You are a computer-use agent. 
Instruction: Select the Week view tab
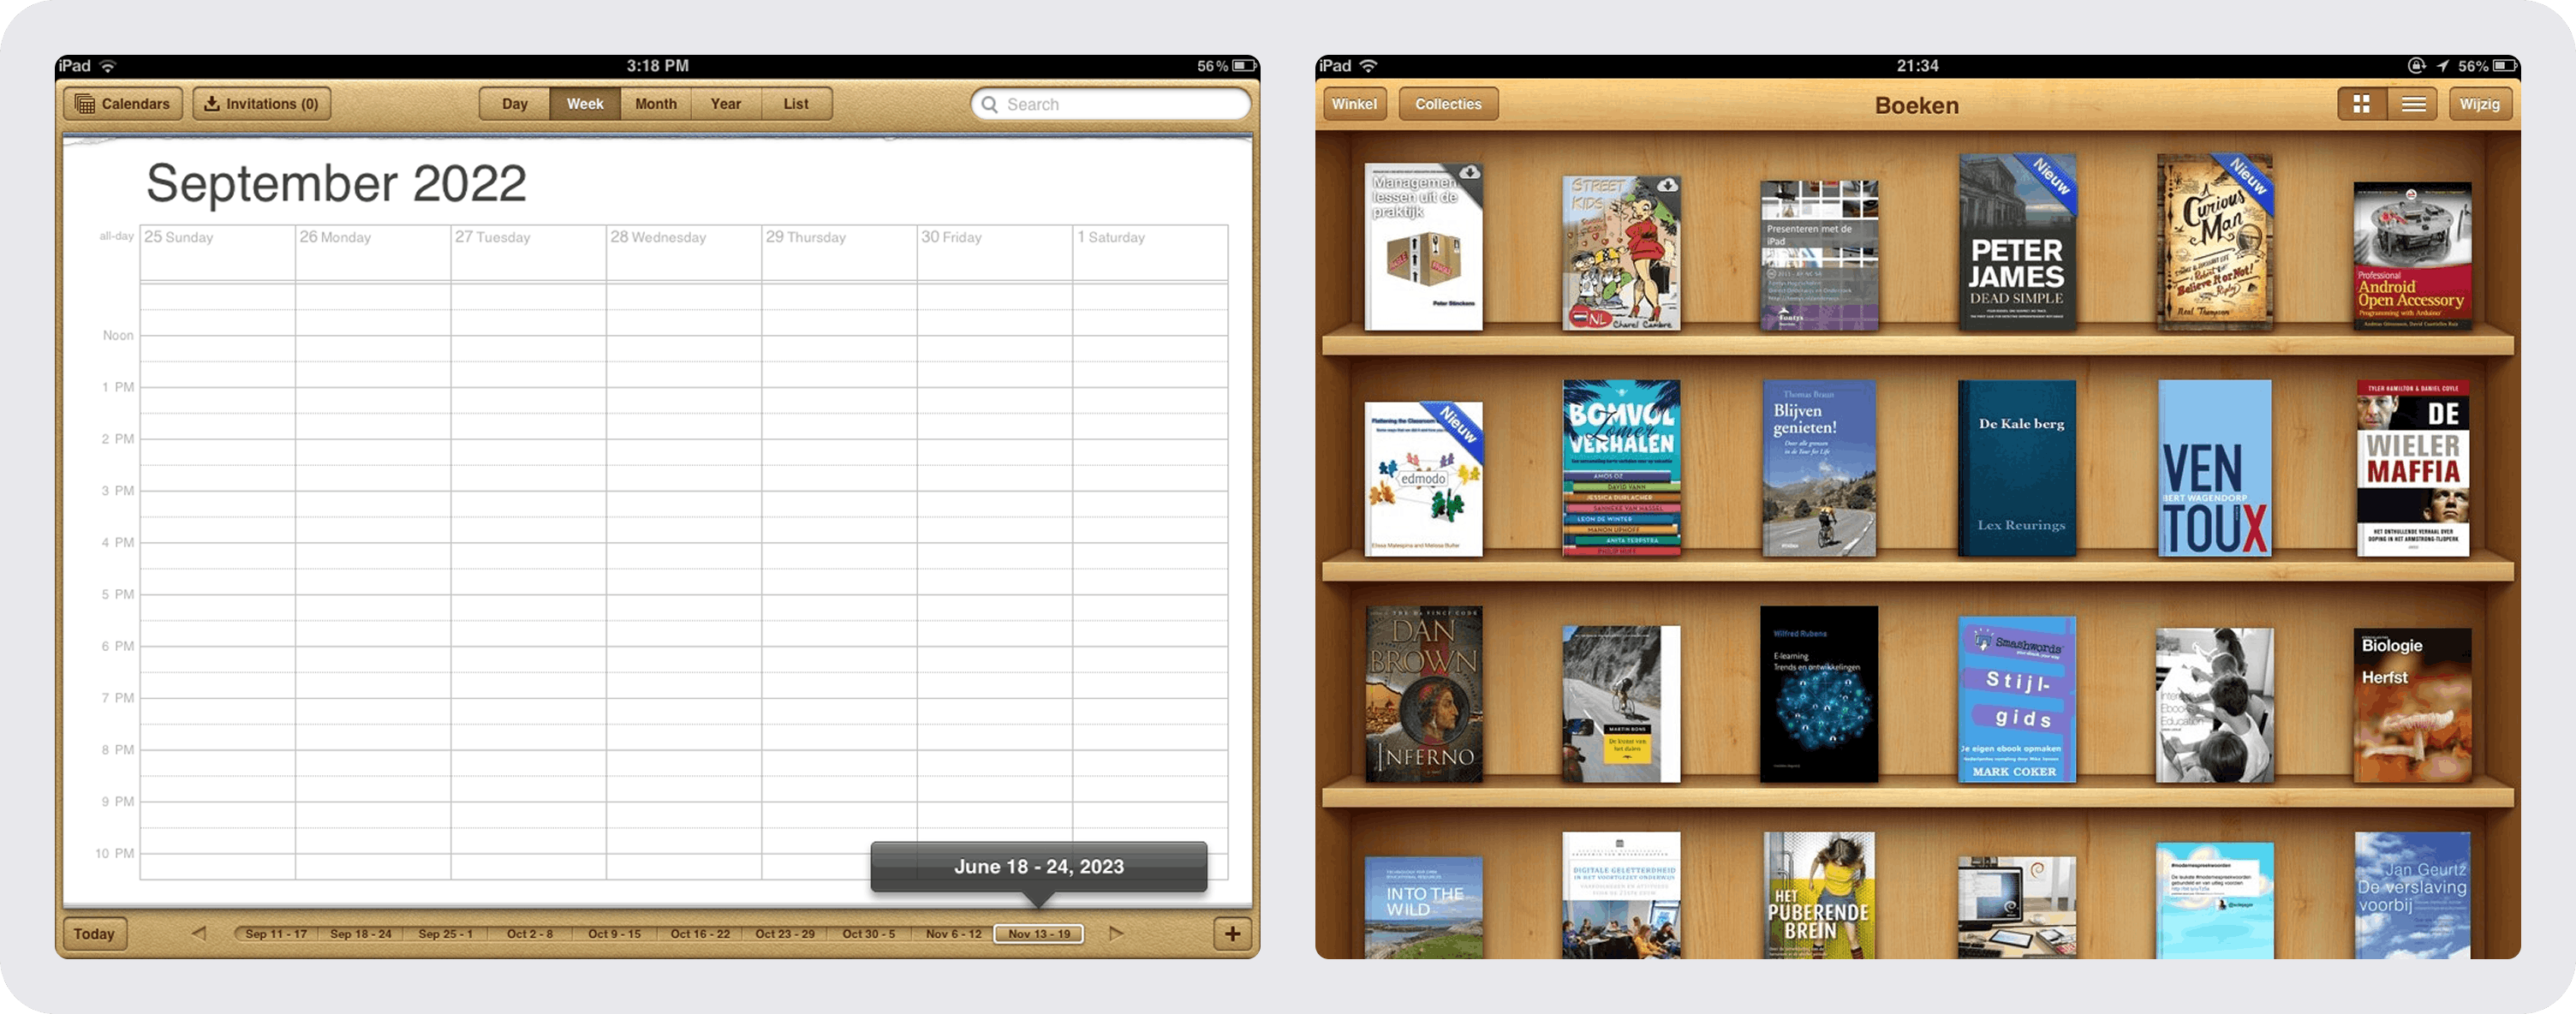coord(585,104)
